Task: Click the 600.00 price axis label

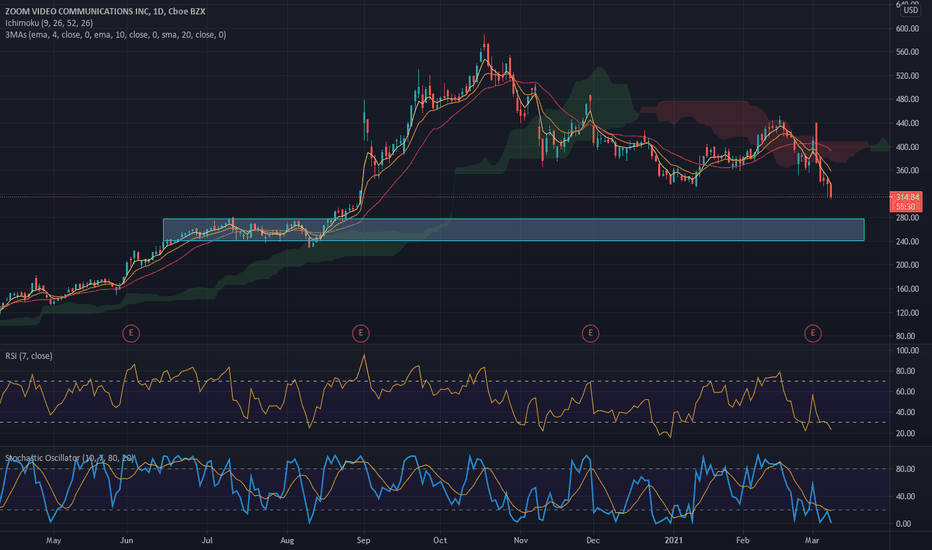Action: point(907,29)
